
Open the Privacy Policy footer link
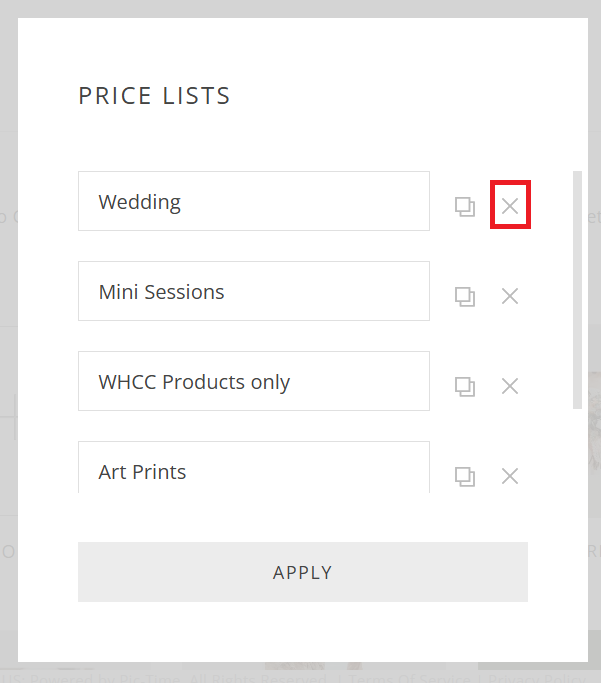pyautogui.click(x=539, y=679)
